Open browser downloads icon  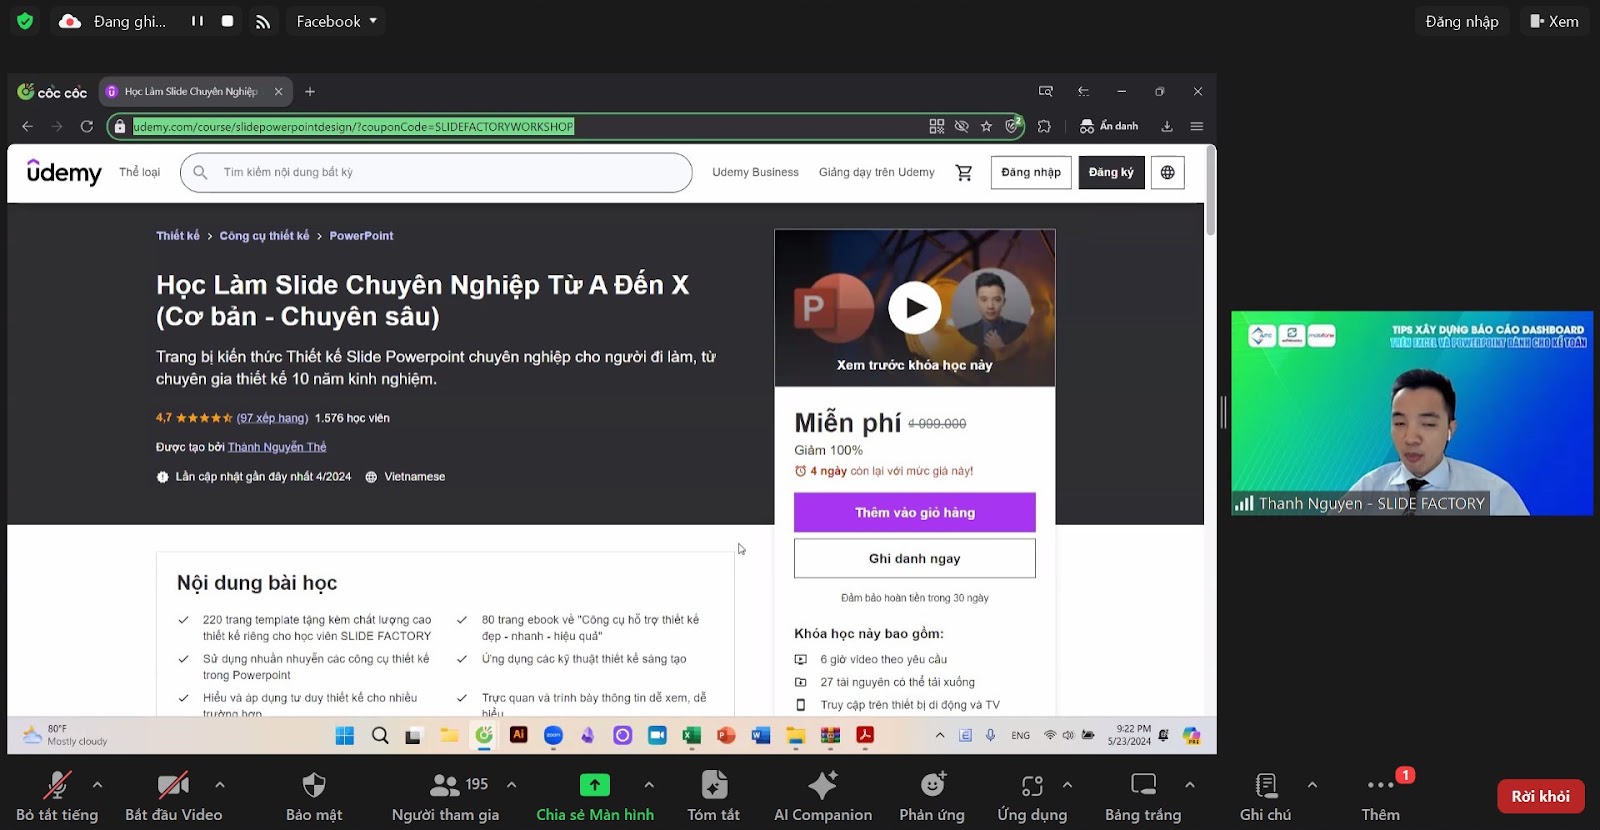point(1166,126)
